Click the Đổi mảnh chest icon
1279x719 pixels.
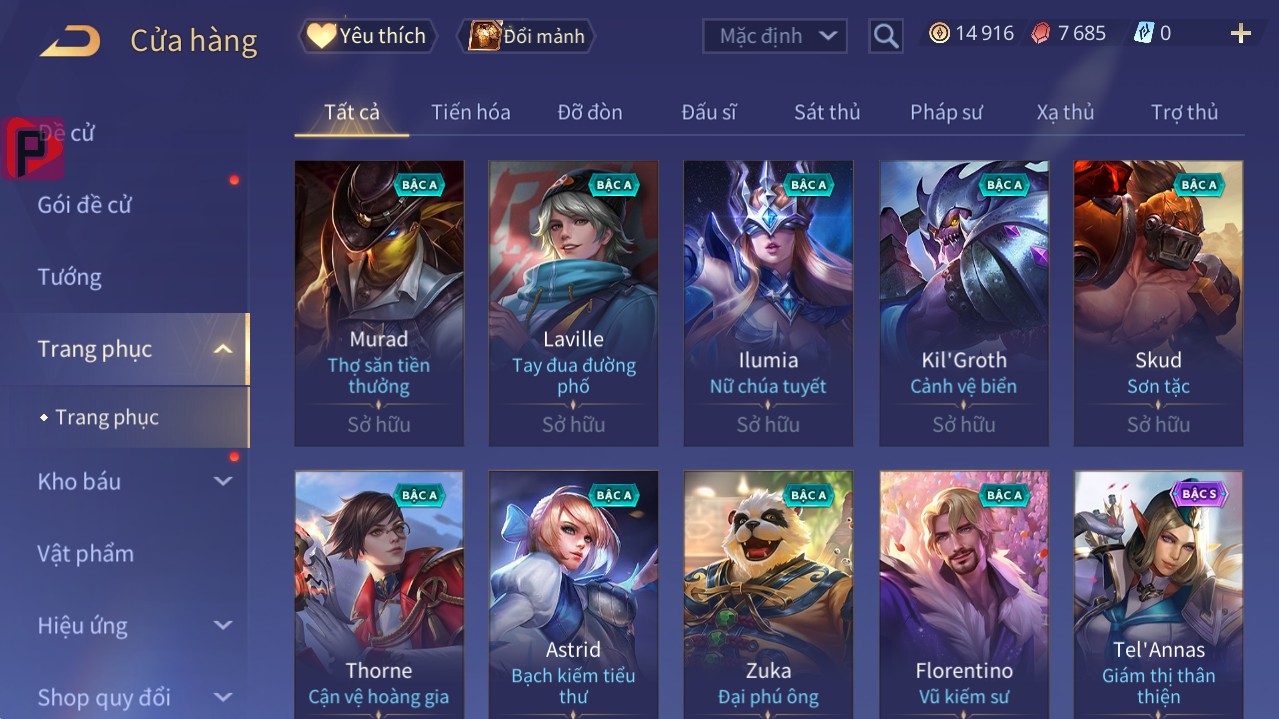[484, 36]
